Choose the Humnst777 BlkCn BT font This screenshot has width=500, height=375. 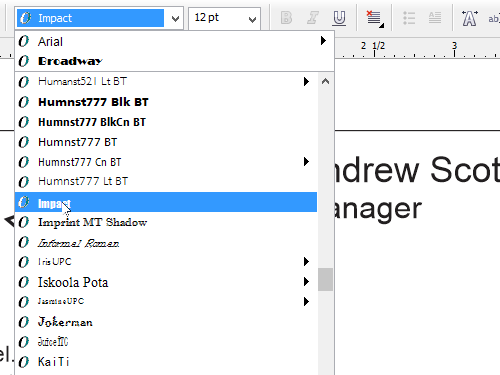pyautogui.click(x=166, y=122)
